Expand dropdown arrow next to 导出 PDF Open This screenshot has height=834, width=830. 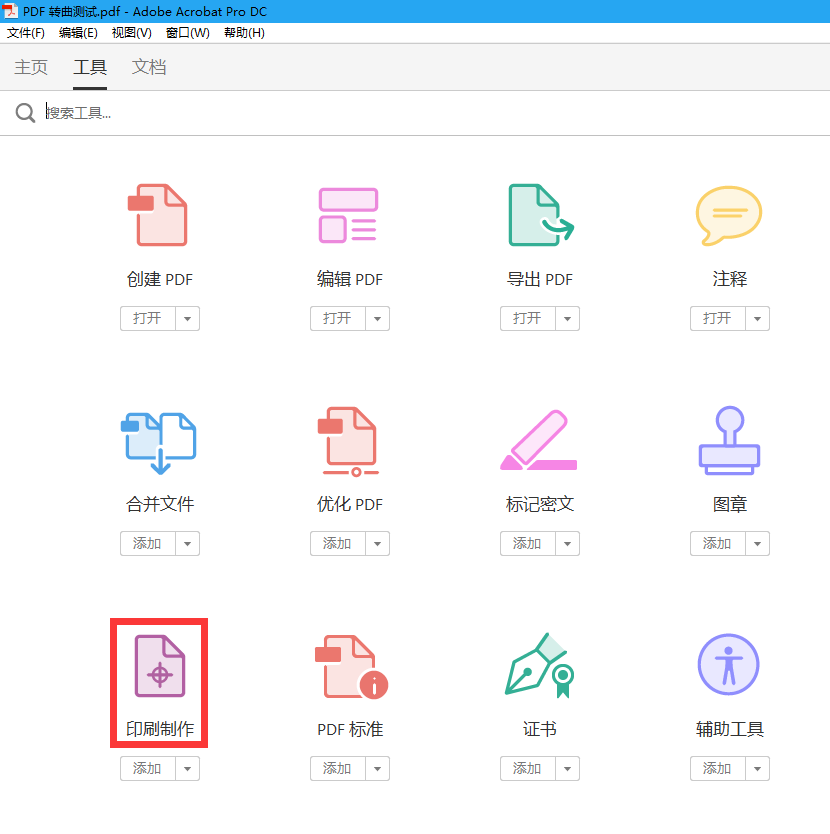(x=567, y=319)
